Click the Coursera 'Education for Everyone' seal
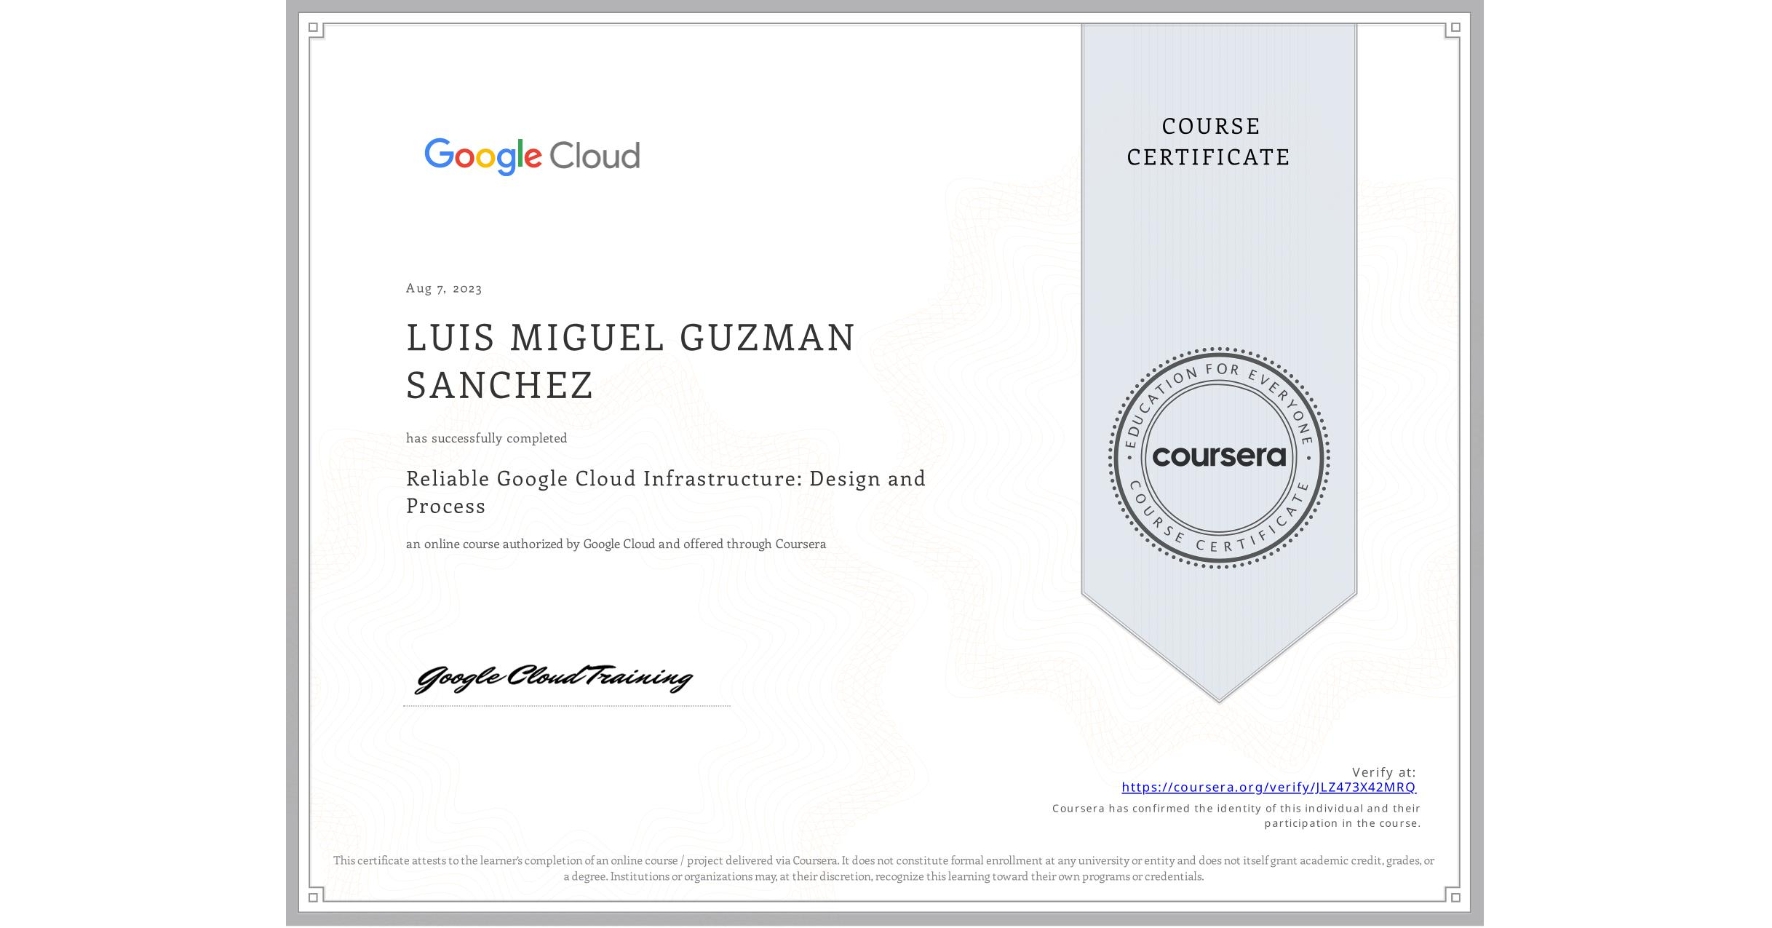The height and width of the screenshot is (928, 1772). click(x=1218, y=457)
